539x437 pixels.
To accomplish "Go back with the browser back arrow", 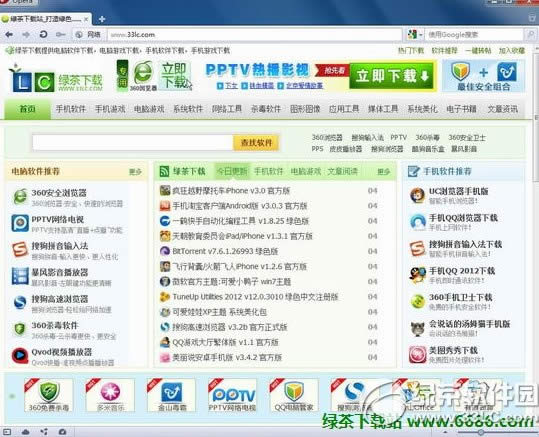I will click(x=9, y=34).
